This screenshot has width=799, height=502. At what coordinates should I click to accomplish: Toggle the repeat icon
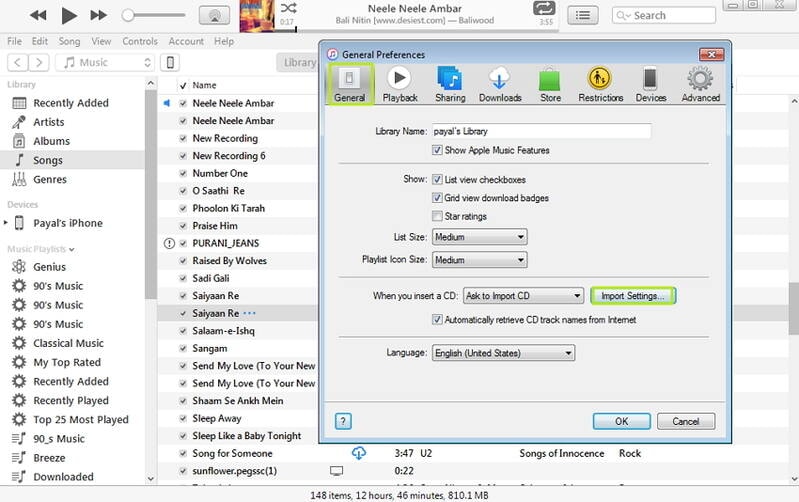point(544,8)
